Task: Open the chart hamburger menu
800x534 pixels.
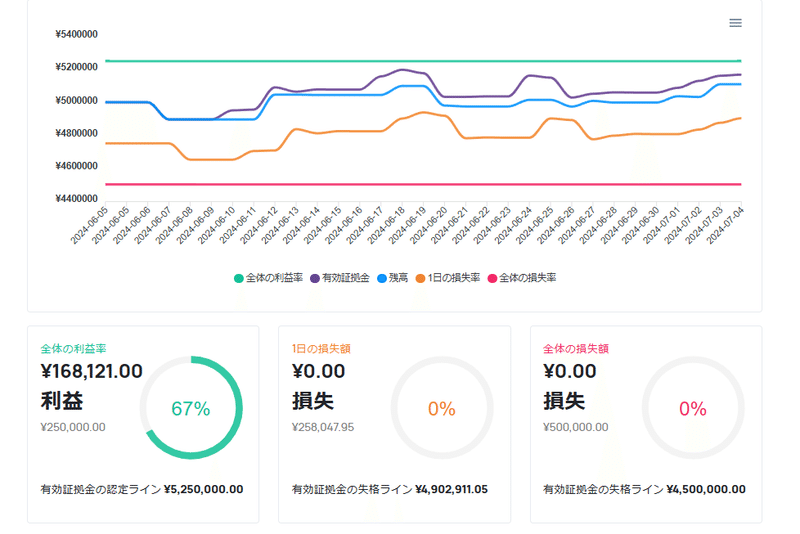Action: click(735, 23)
